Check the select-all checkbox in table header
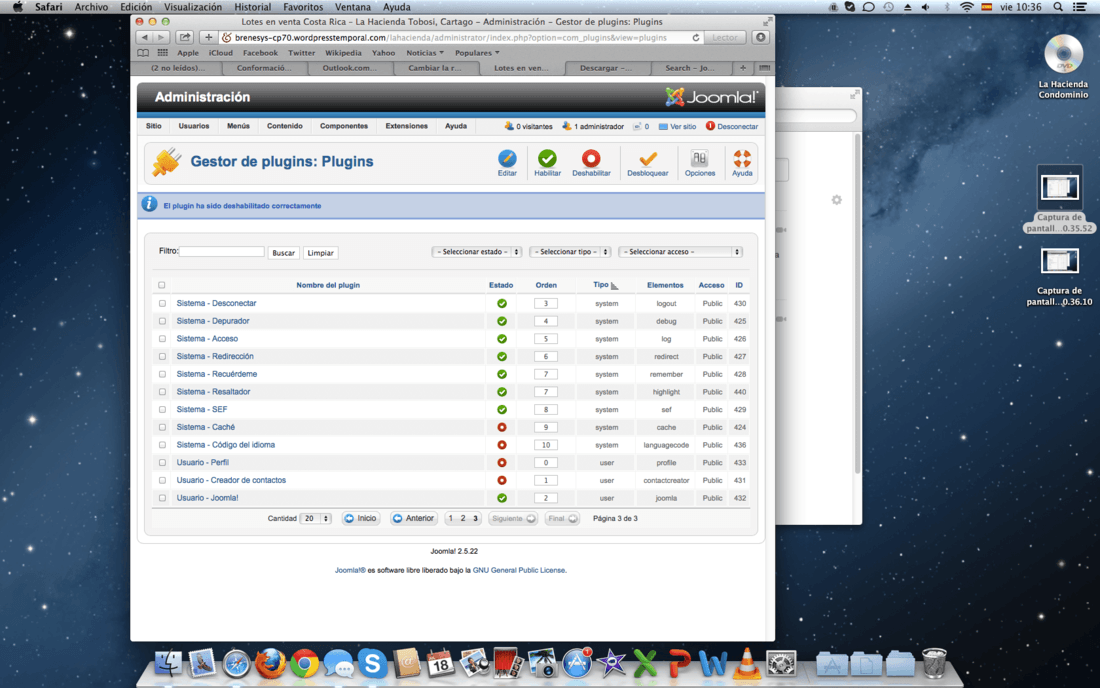This screenshot has width=1100, height=688. pyautogui.click(x=161, y=285)
